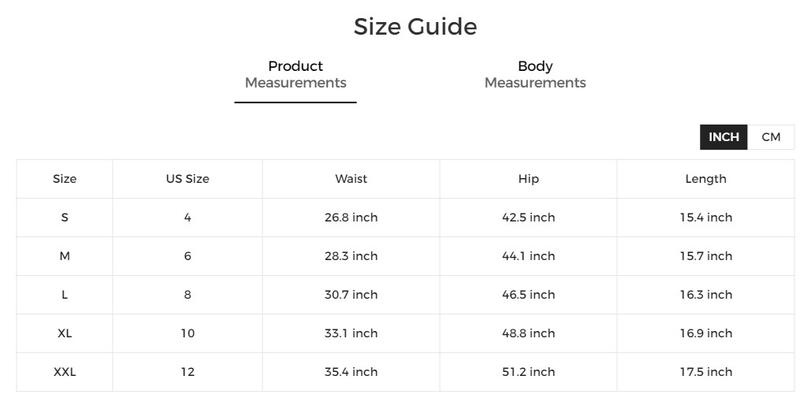Select the Product Measurements tab

[295, 74]
